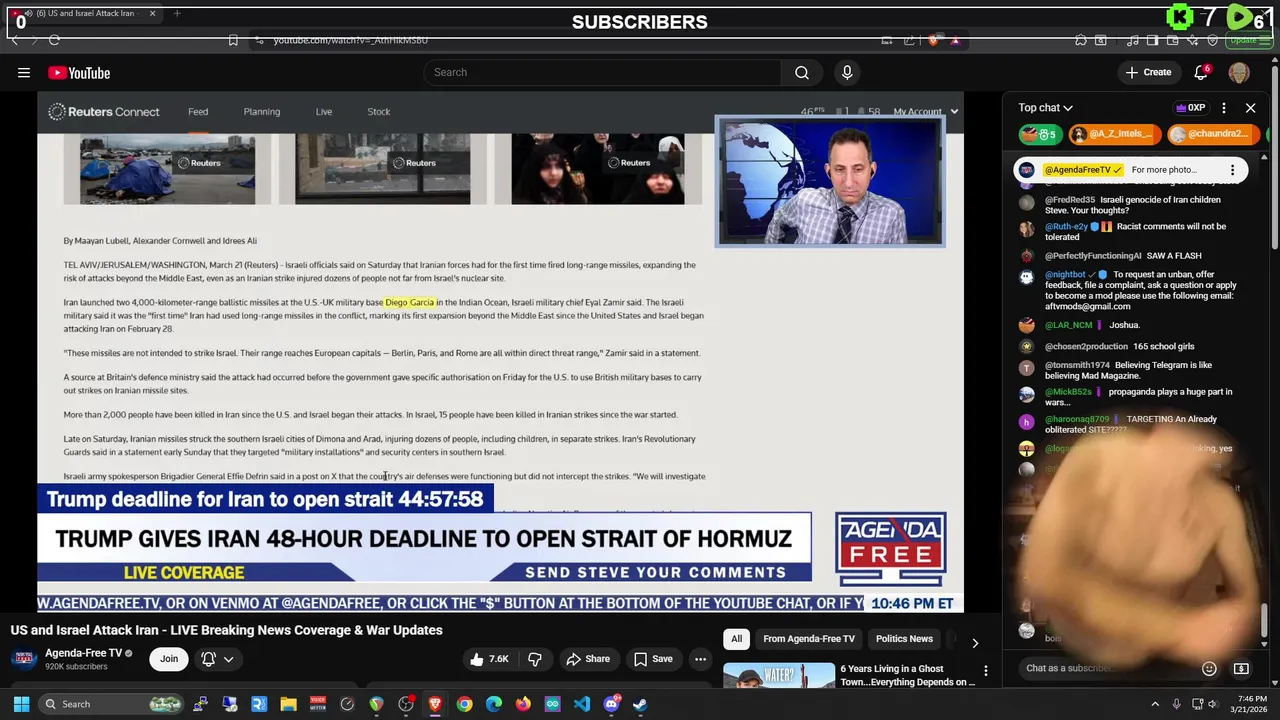1280x720 pixels.
Task: Select the @A_Z_Intels chat ticker chip
Action: [x=1113, y=134]
